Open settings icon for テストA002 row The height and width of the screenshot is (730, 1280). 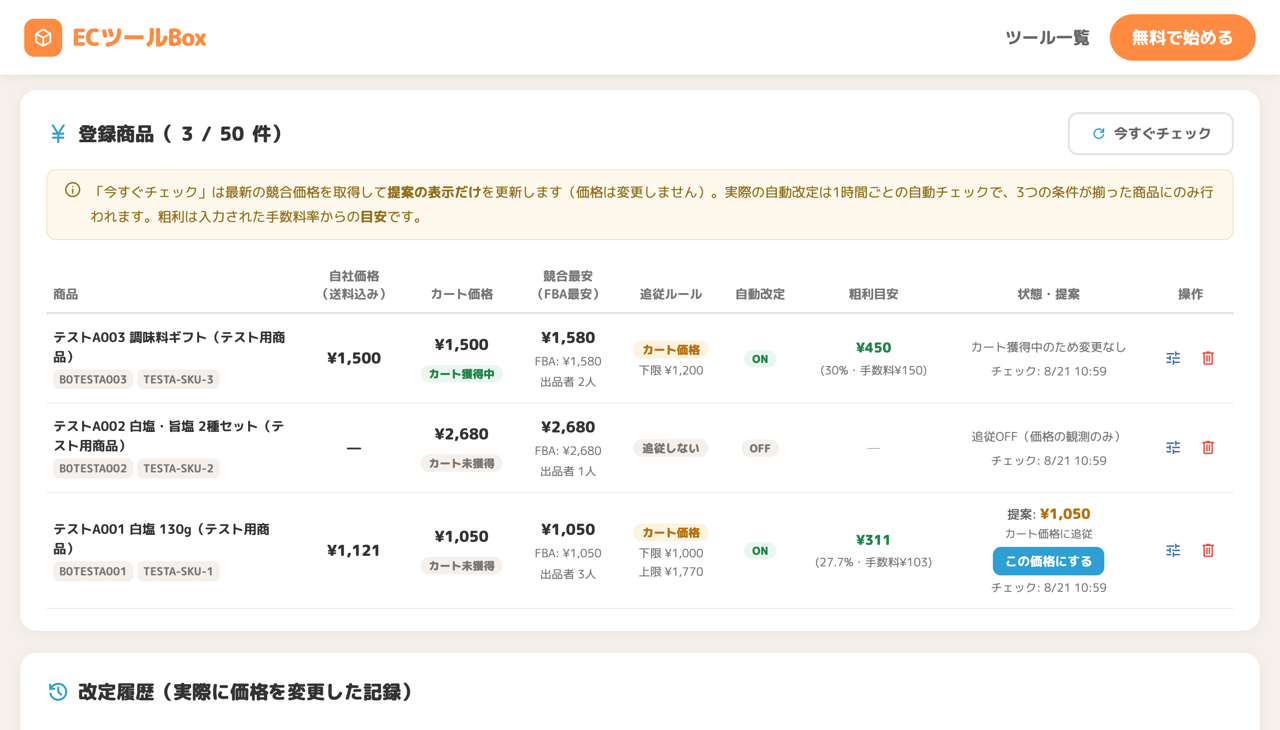click(x=1173, y=448)
